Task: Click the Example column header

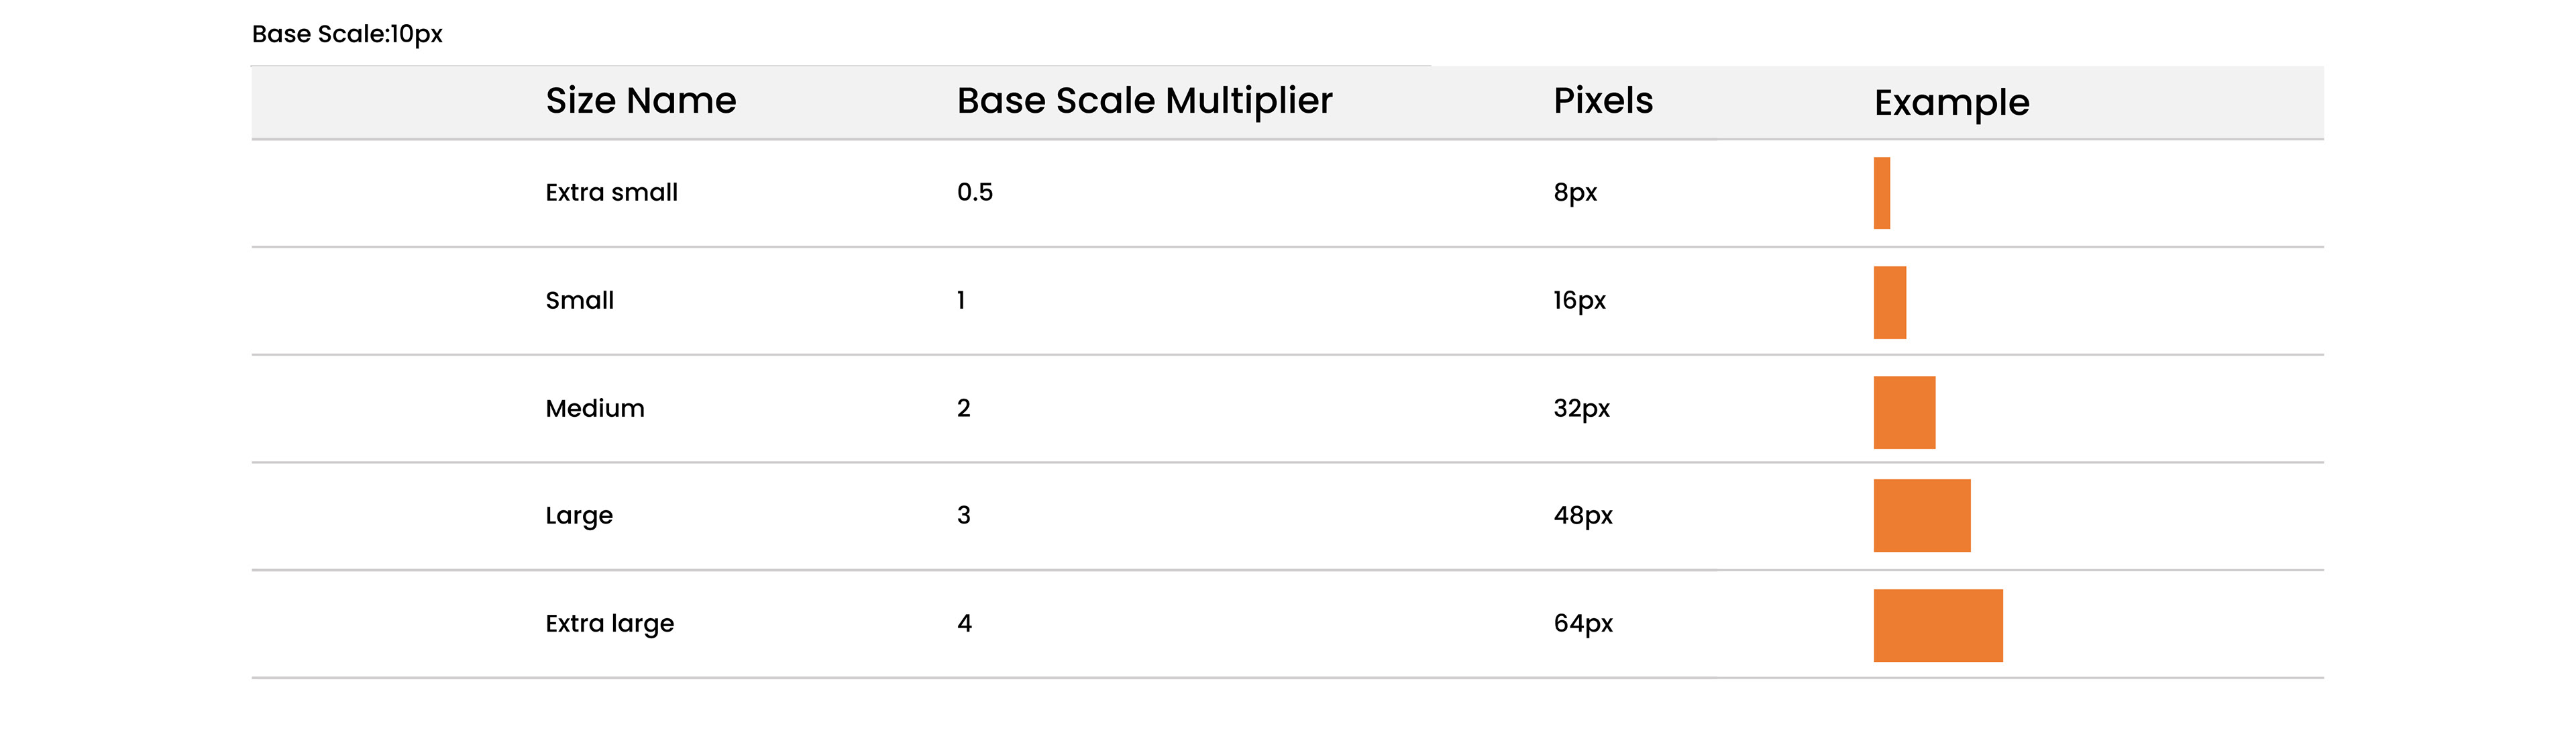Action: pos(1951,103)
